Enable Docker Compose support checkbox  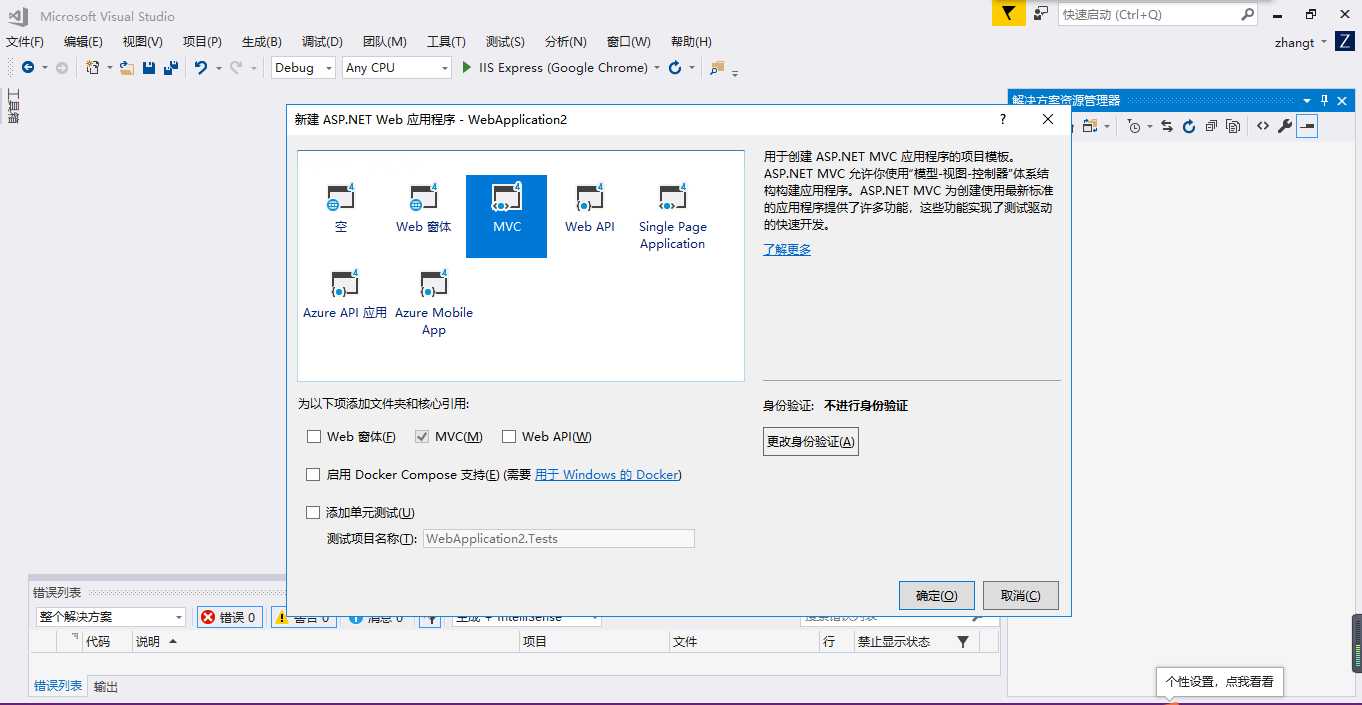[314, 475]
